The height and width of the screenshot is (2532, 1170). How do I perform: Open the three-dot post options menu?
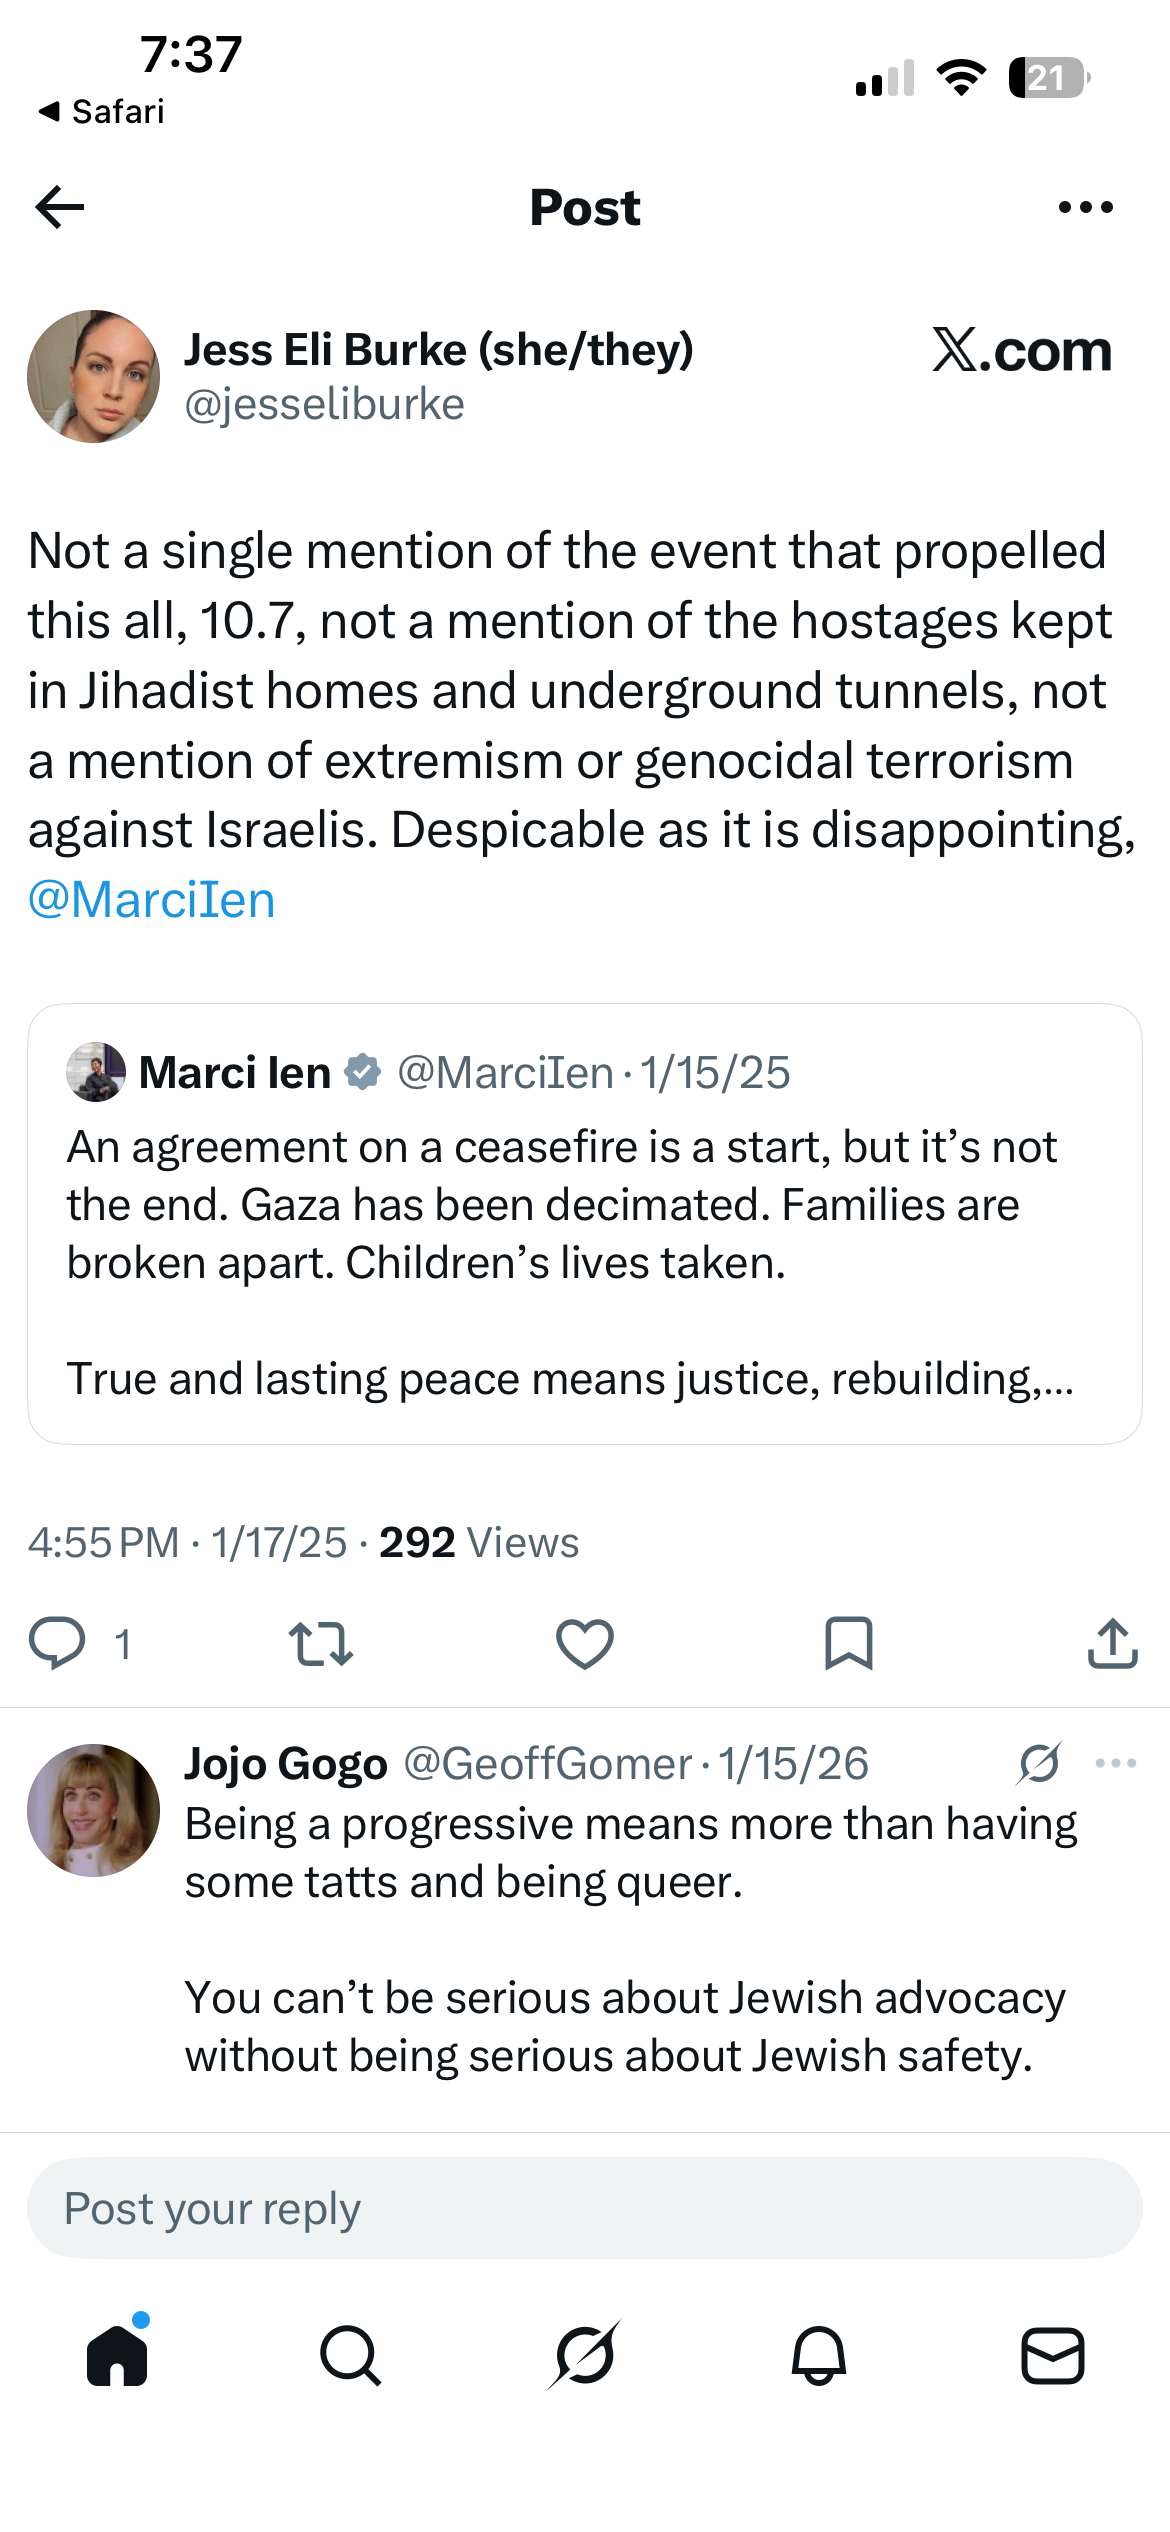1085,207
